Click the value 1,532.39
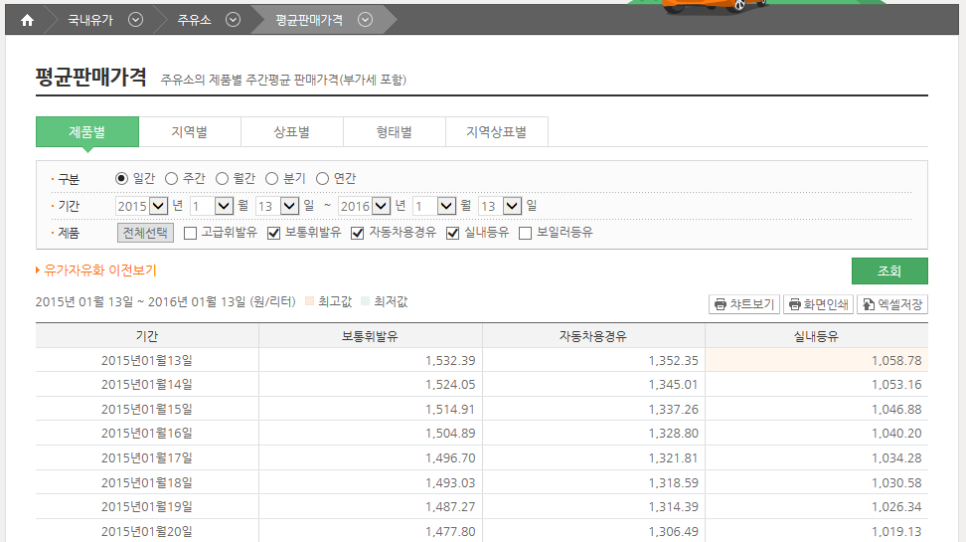 point(450,360)
